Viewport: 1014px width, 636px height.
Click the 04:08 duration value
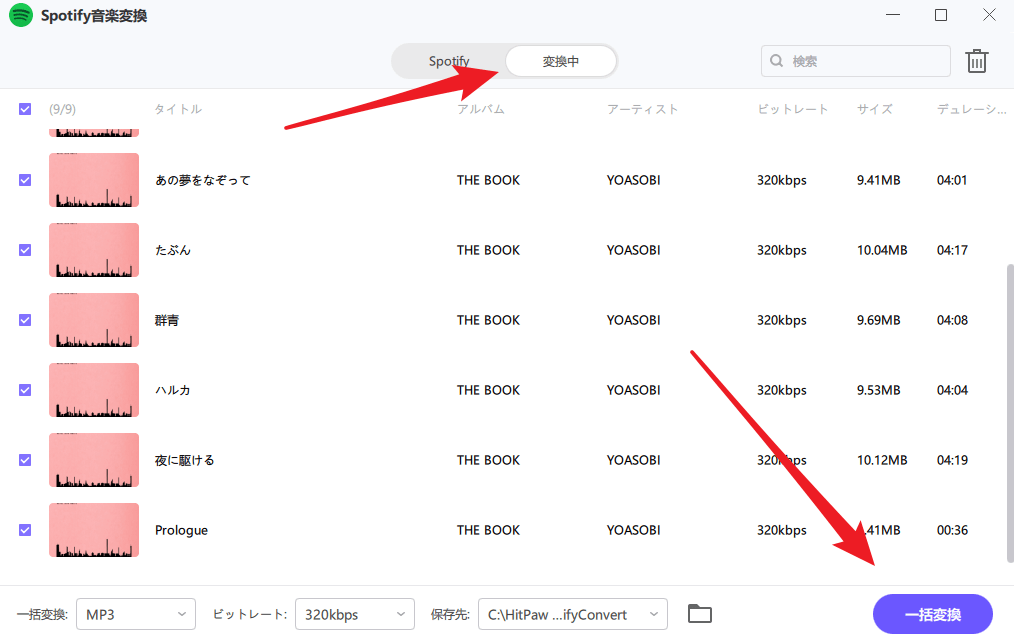(953, 320)
